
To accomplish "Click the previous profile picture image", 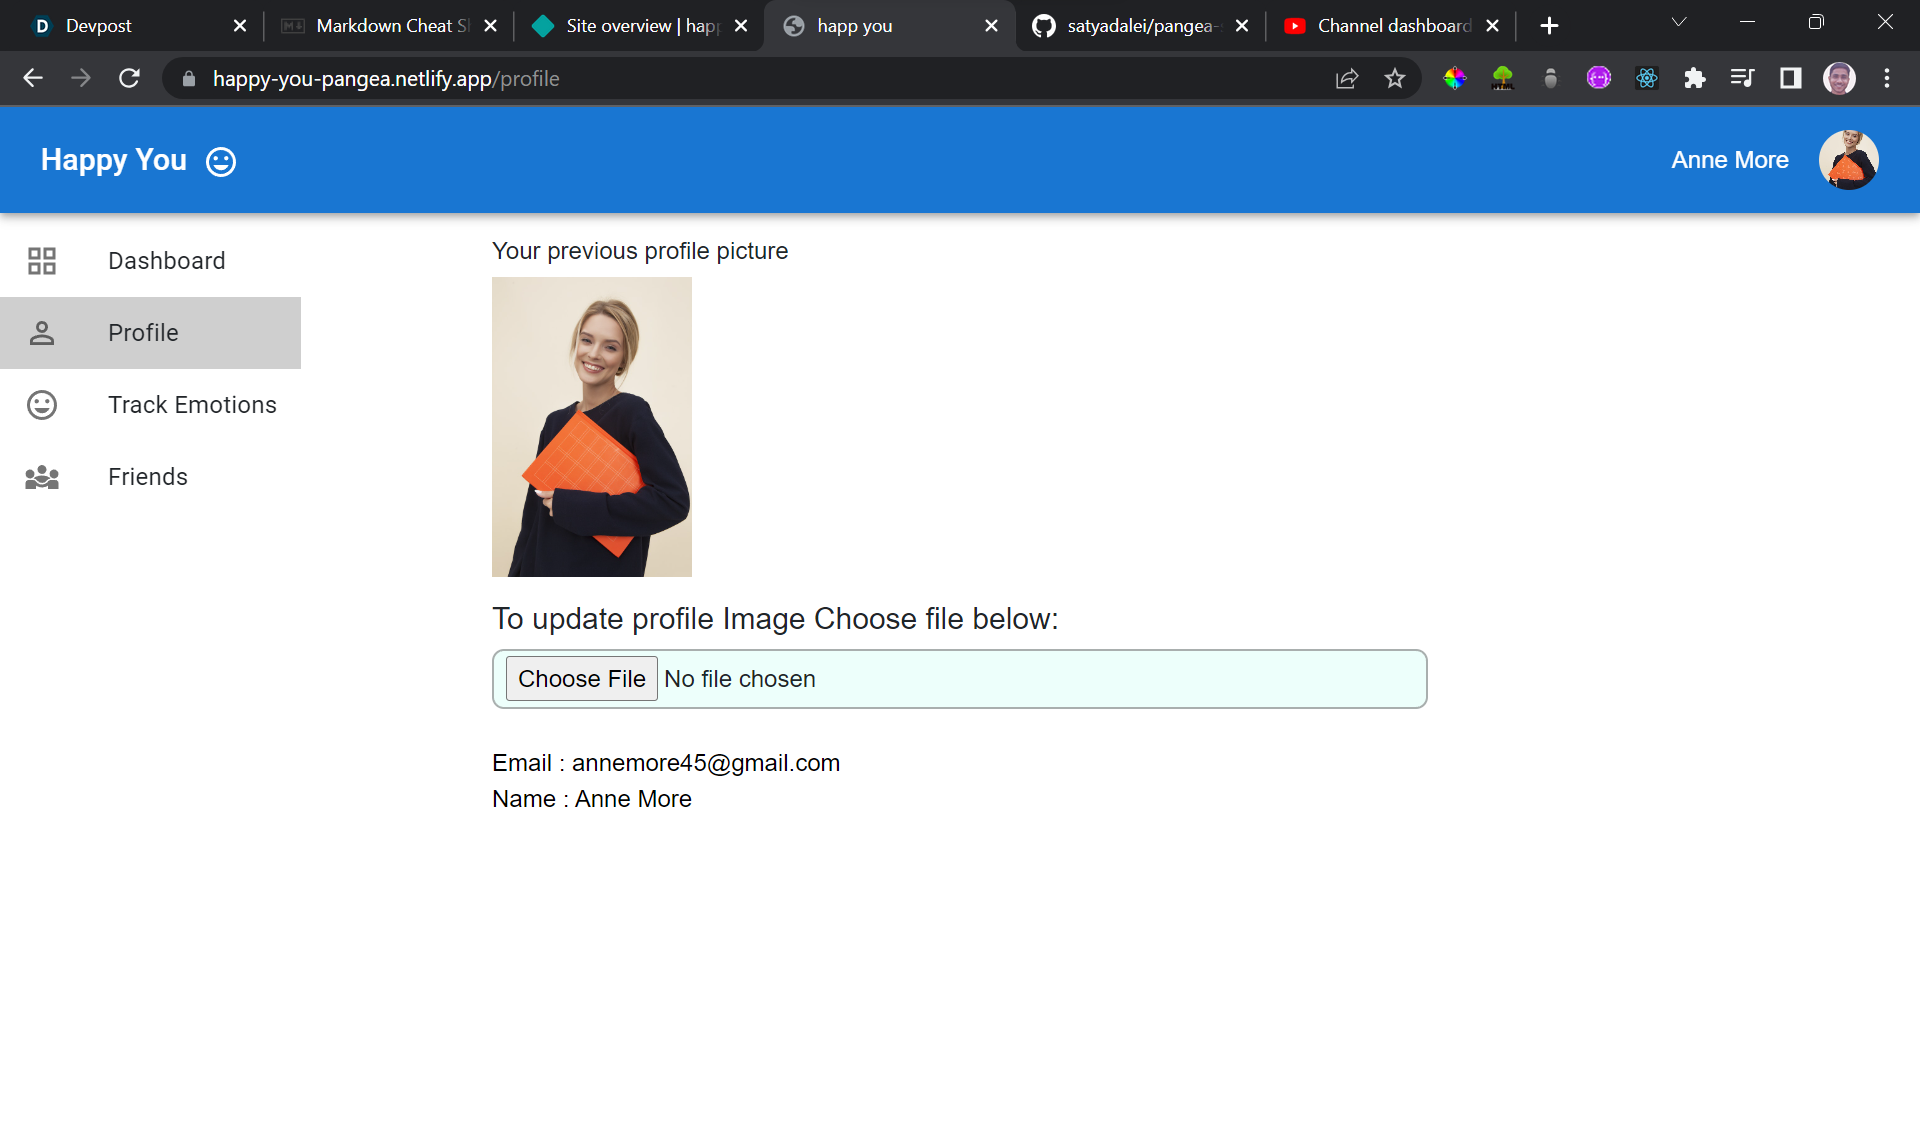I will pos(591,427).
